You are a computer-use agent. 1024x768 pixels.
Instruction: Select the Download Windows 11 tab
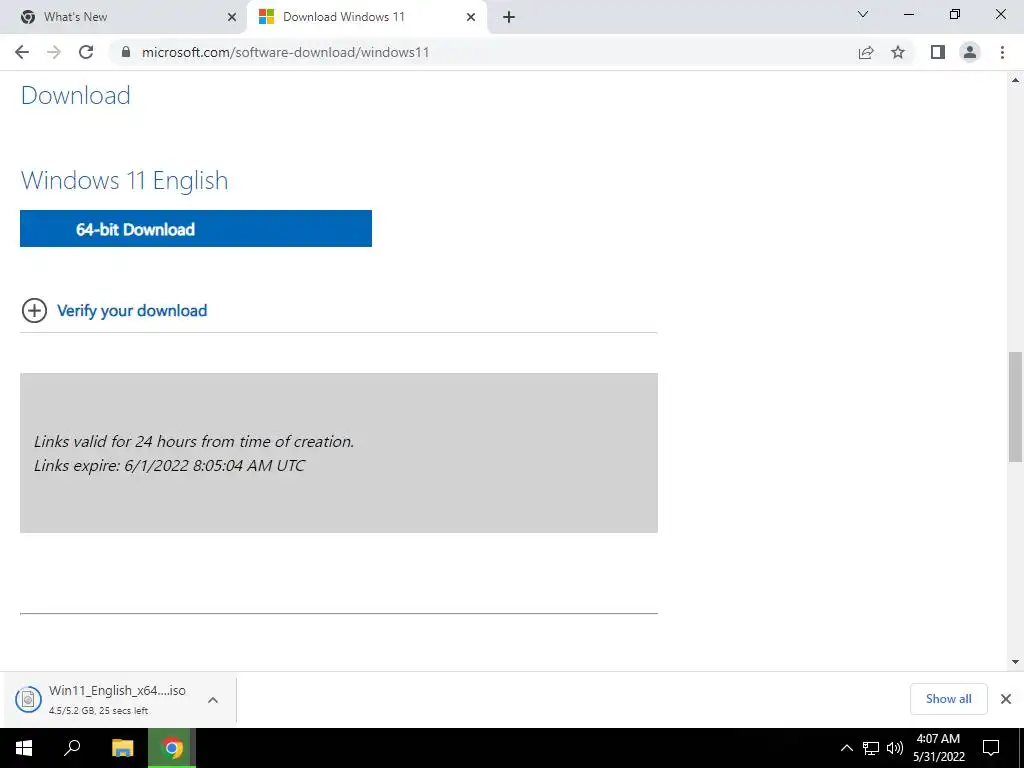tap(368, 17)
